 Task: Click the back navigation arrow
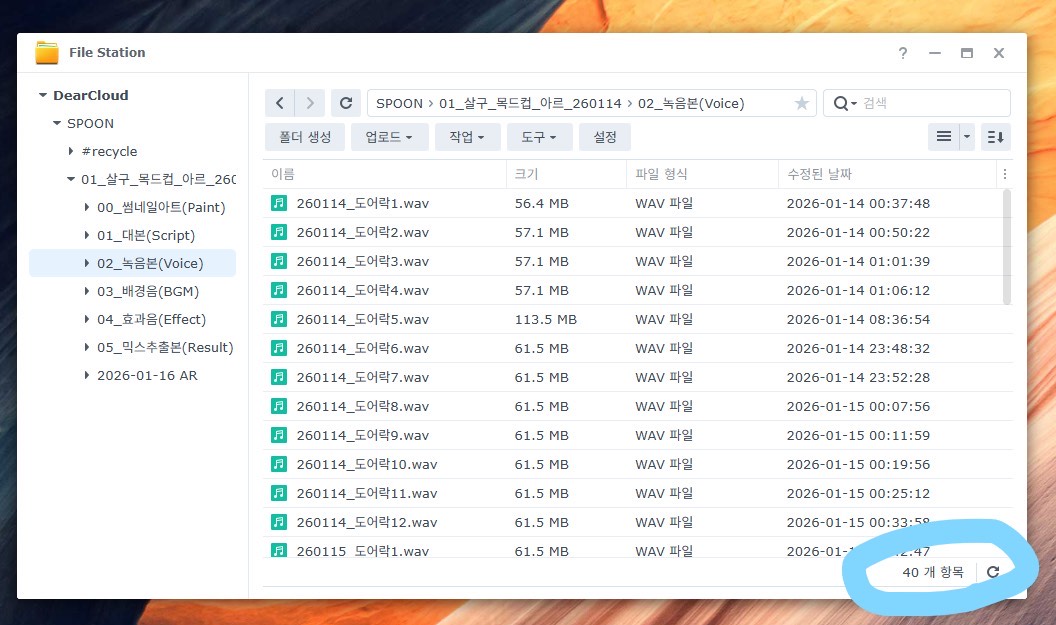[x=280, y=103]
